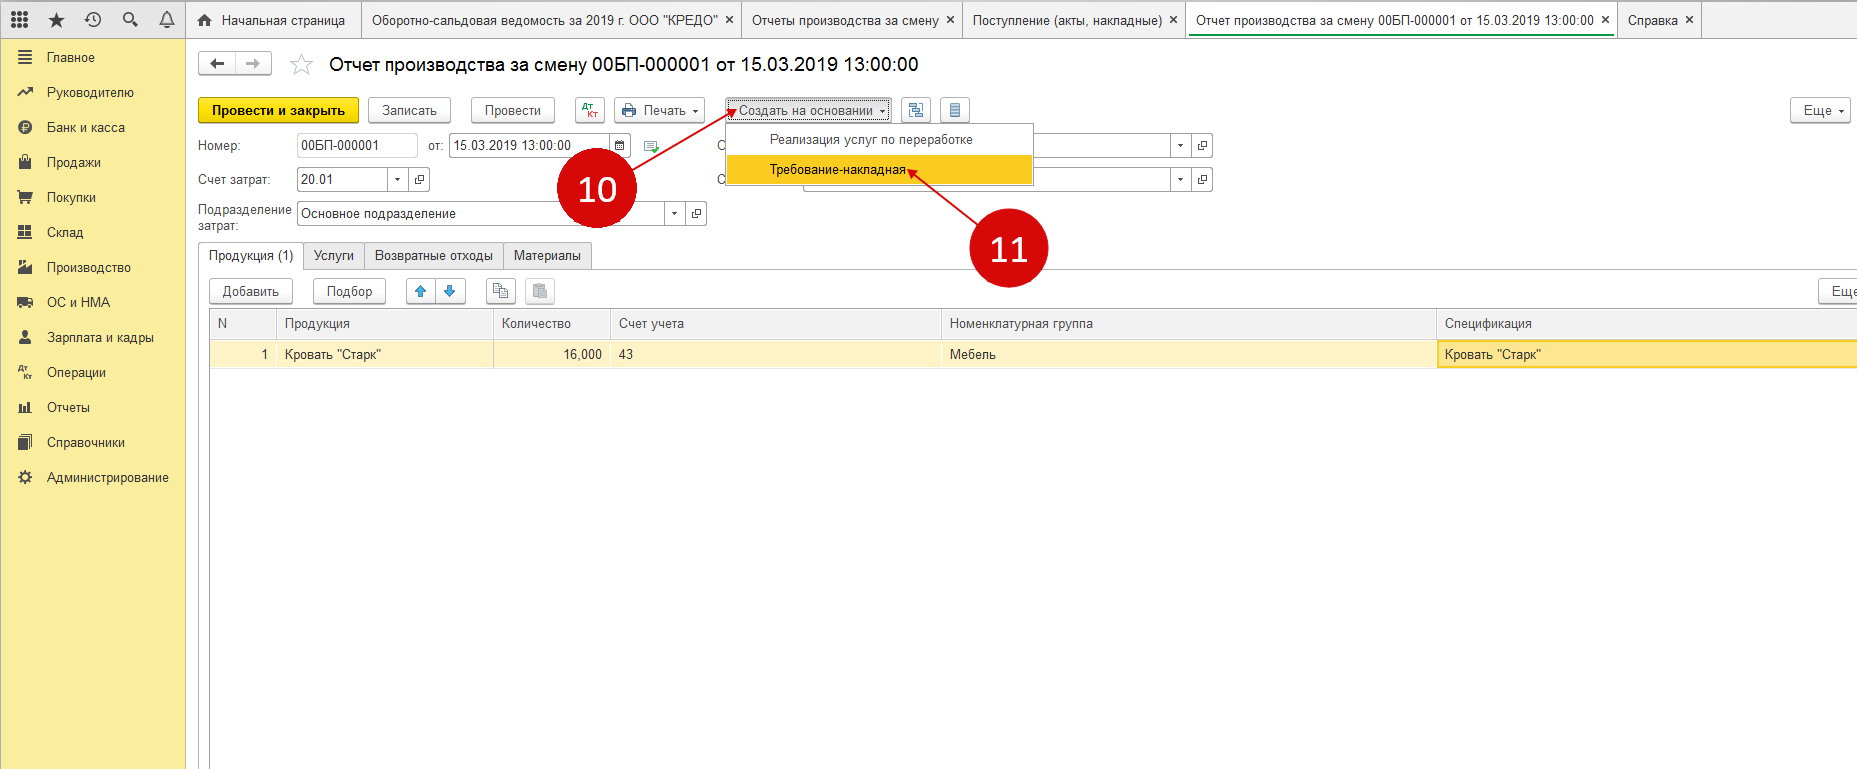Switch to Материалы tab
This screenshot has width=1857, height=769.
click(547, 256)
